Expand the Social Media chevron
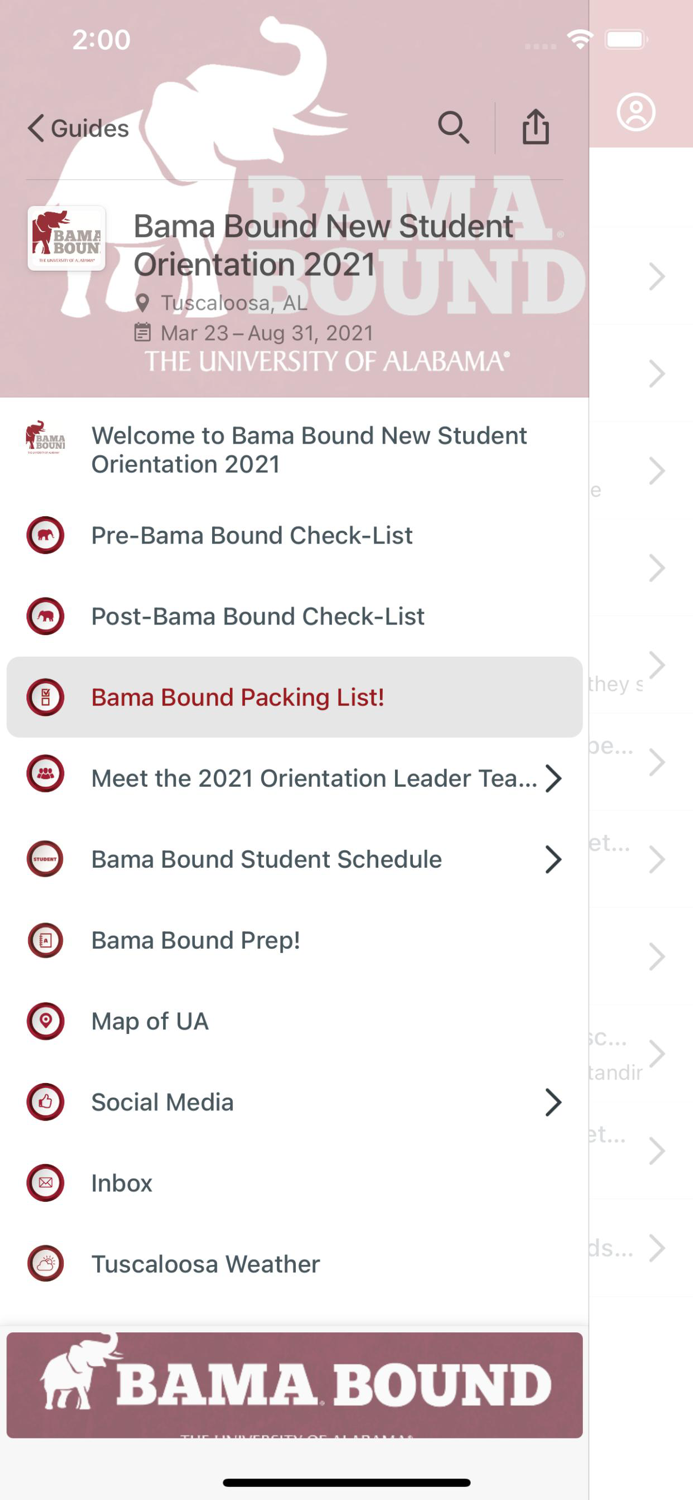 click(x=553, y=1102)
